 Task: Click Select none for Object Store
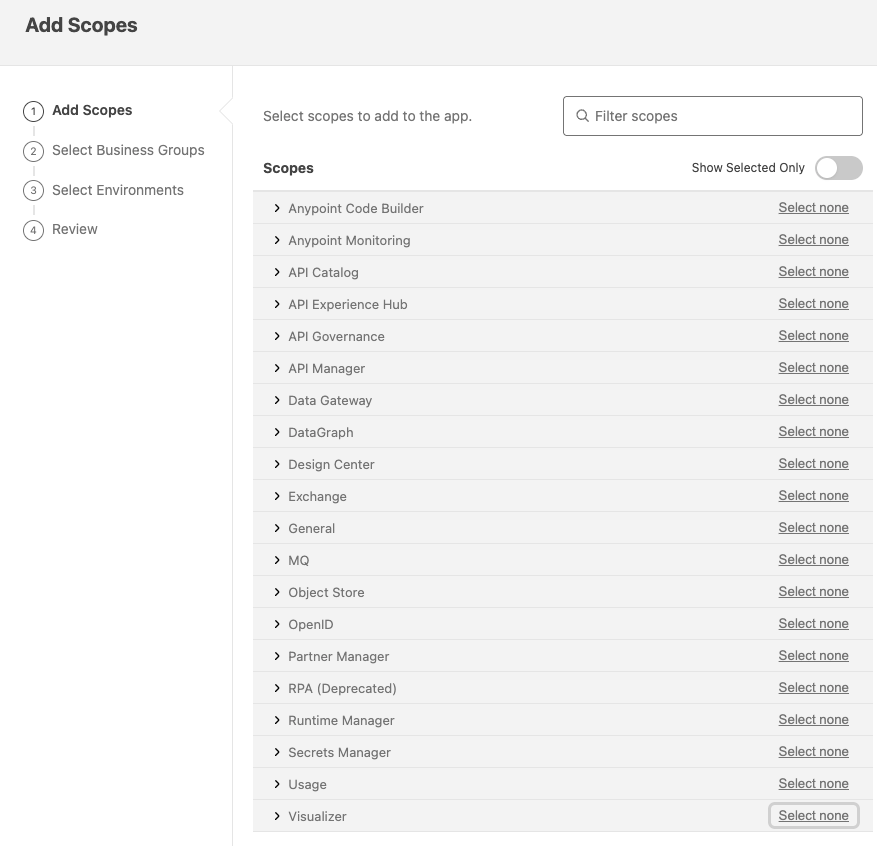pyautogui.click(x=813, y=592)
